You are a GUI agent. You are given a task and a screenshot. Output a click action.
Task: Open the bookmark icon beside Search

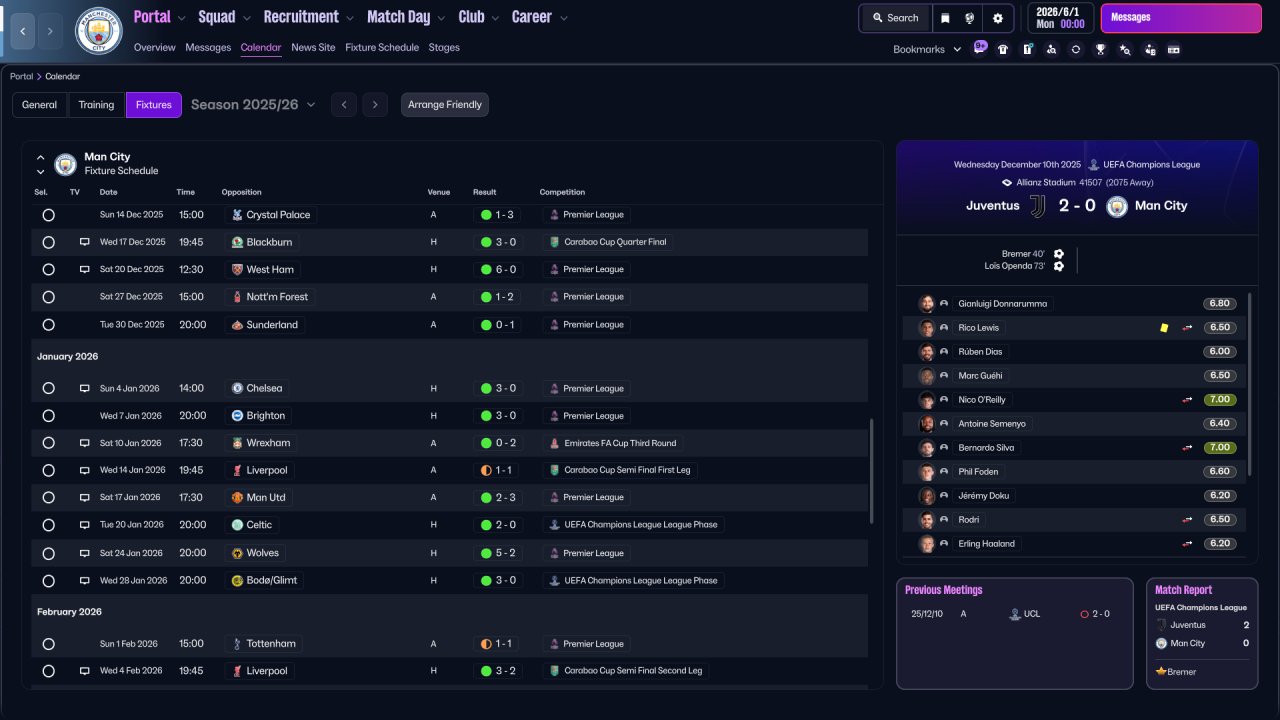click(945, 18)
